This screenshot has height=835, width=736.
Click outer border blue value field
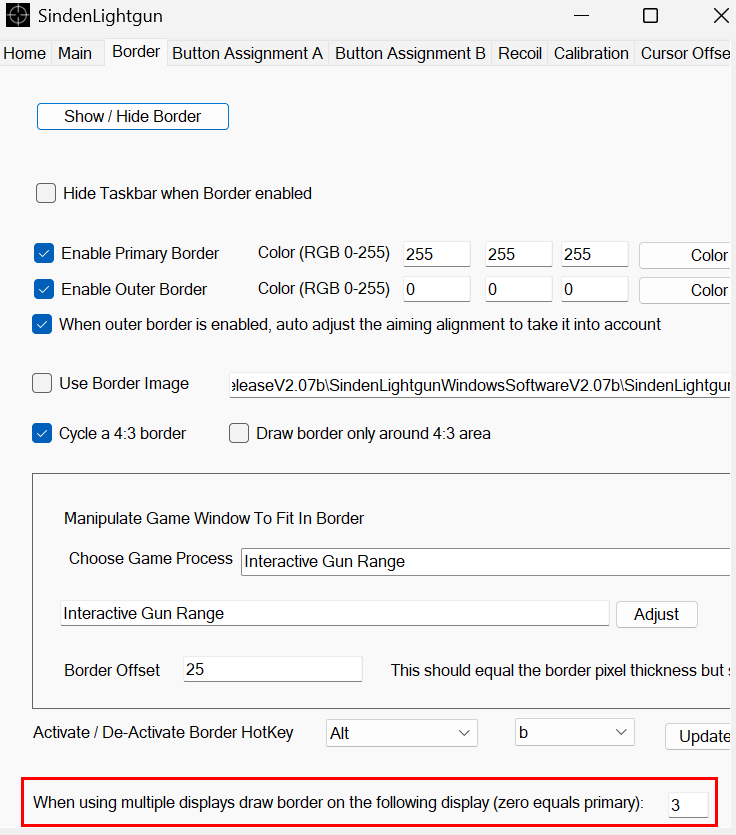pos(594,289)
